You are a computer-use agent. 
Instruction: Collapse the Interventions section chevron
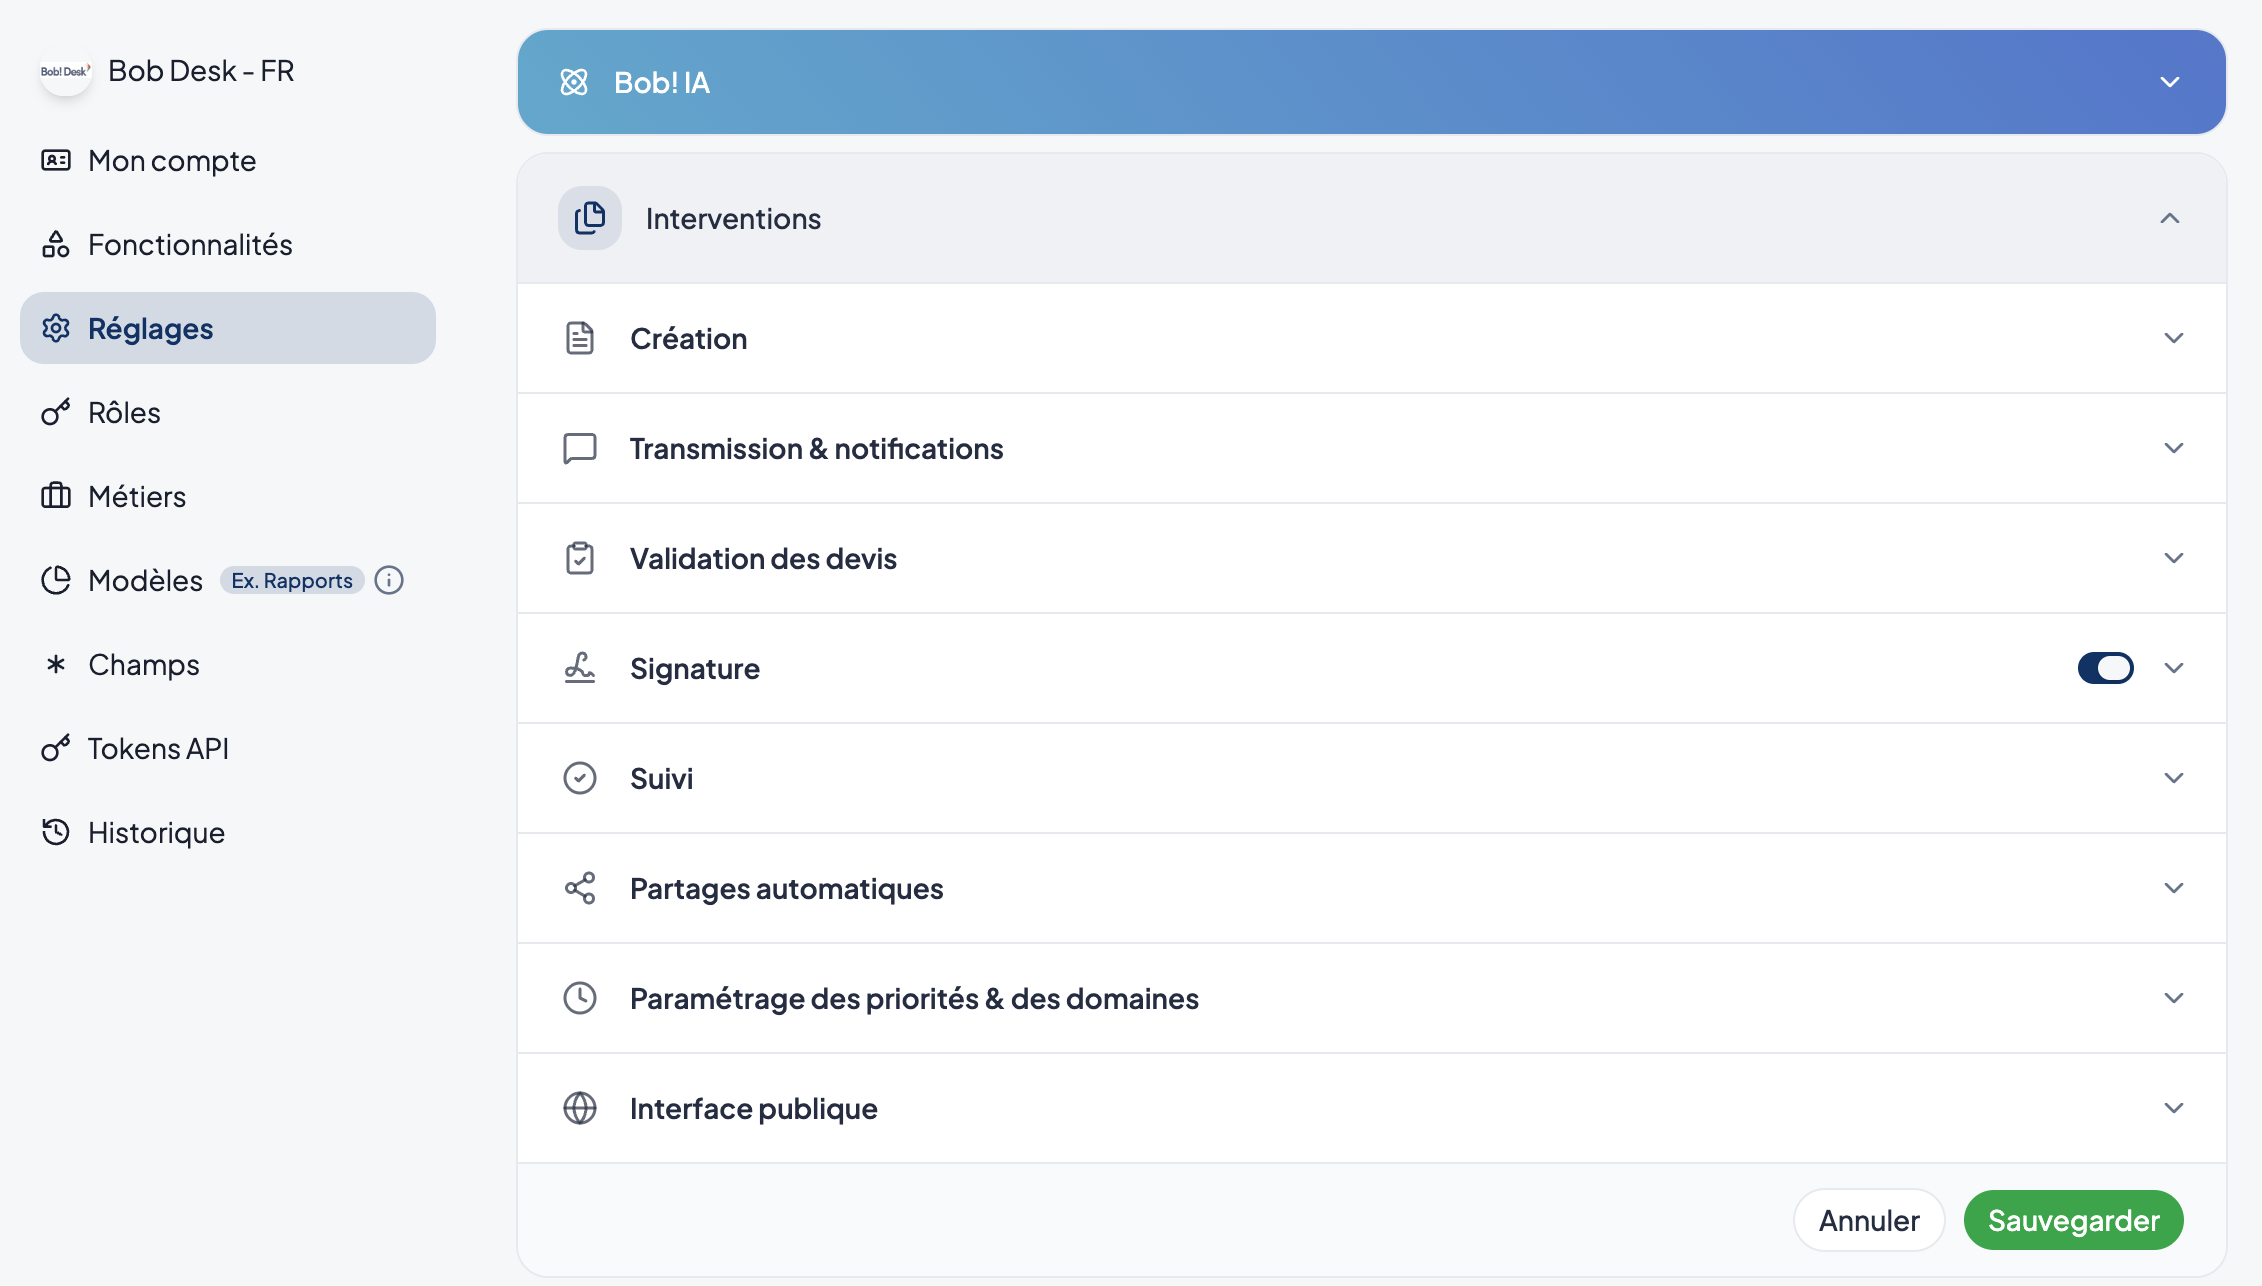pos(2170,218)
